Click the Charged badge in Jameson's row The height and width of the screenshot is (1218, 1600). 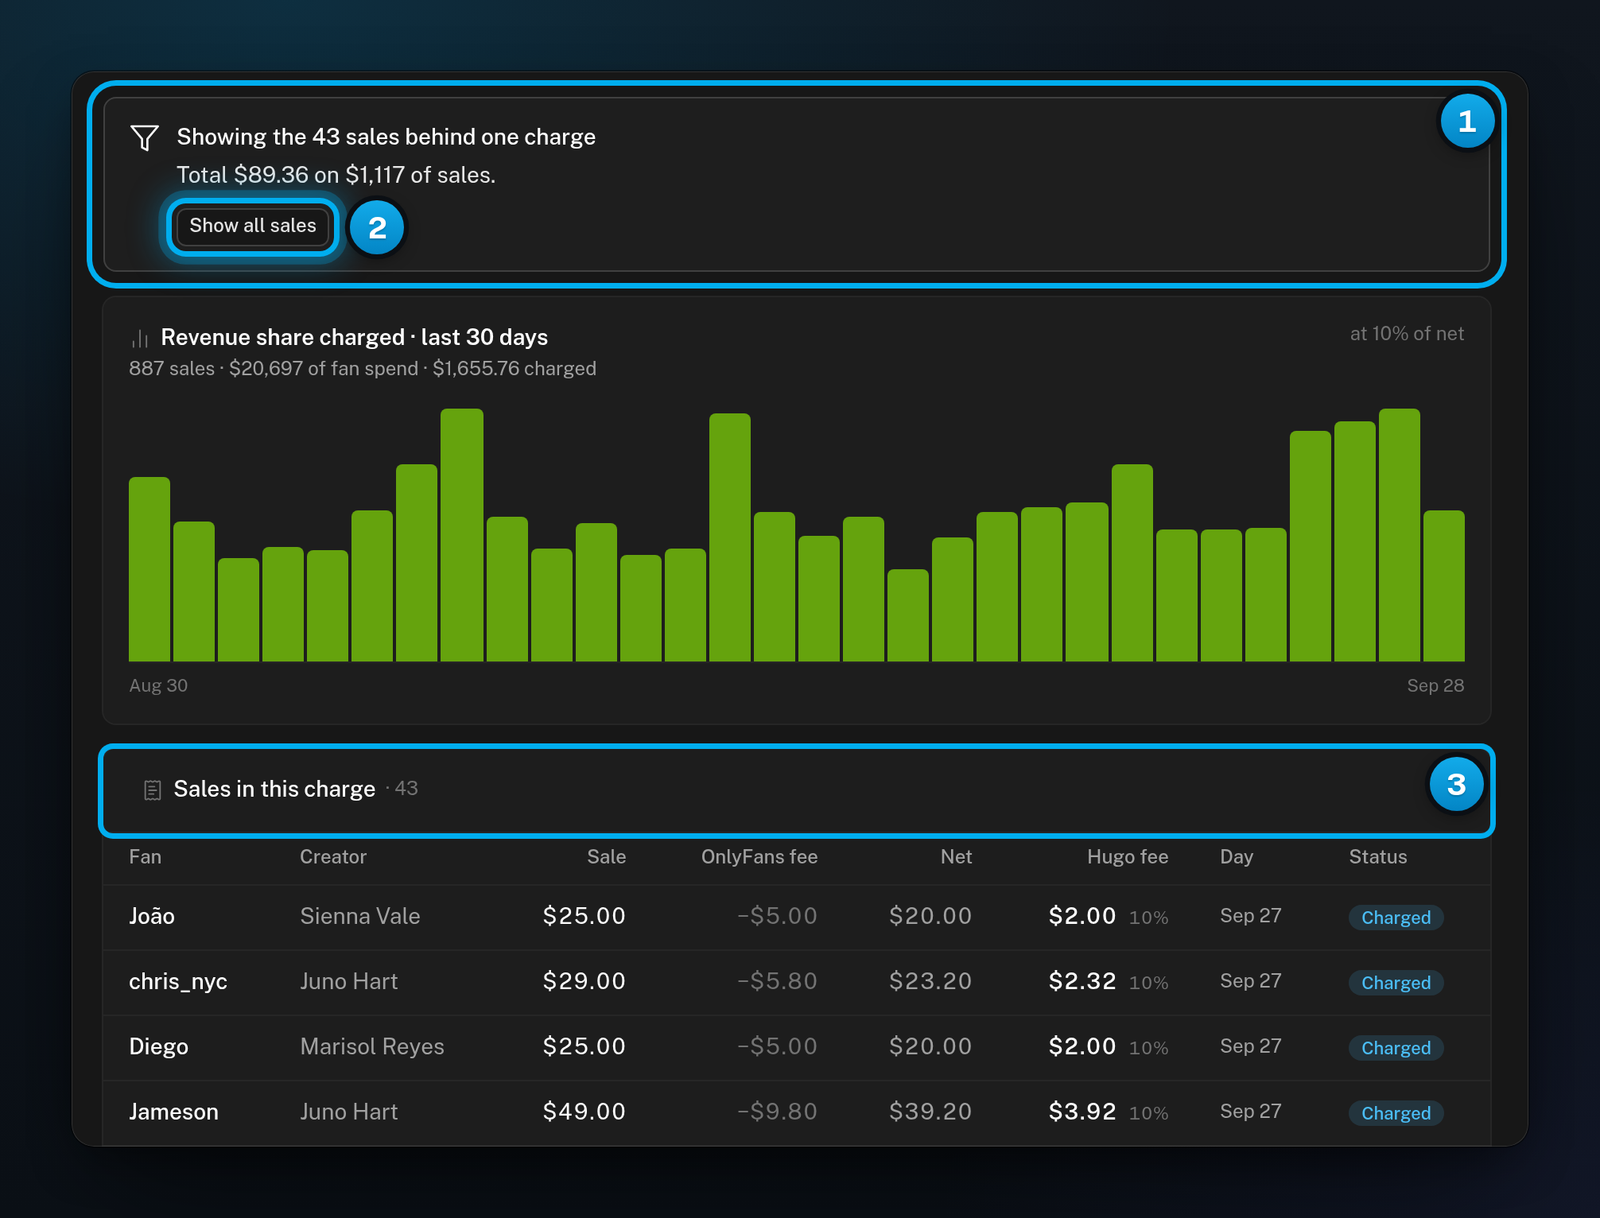click(x=1396, y=1113)
